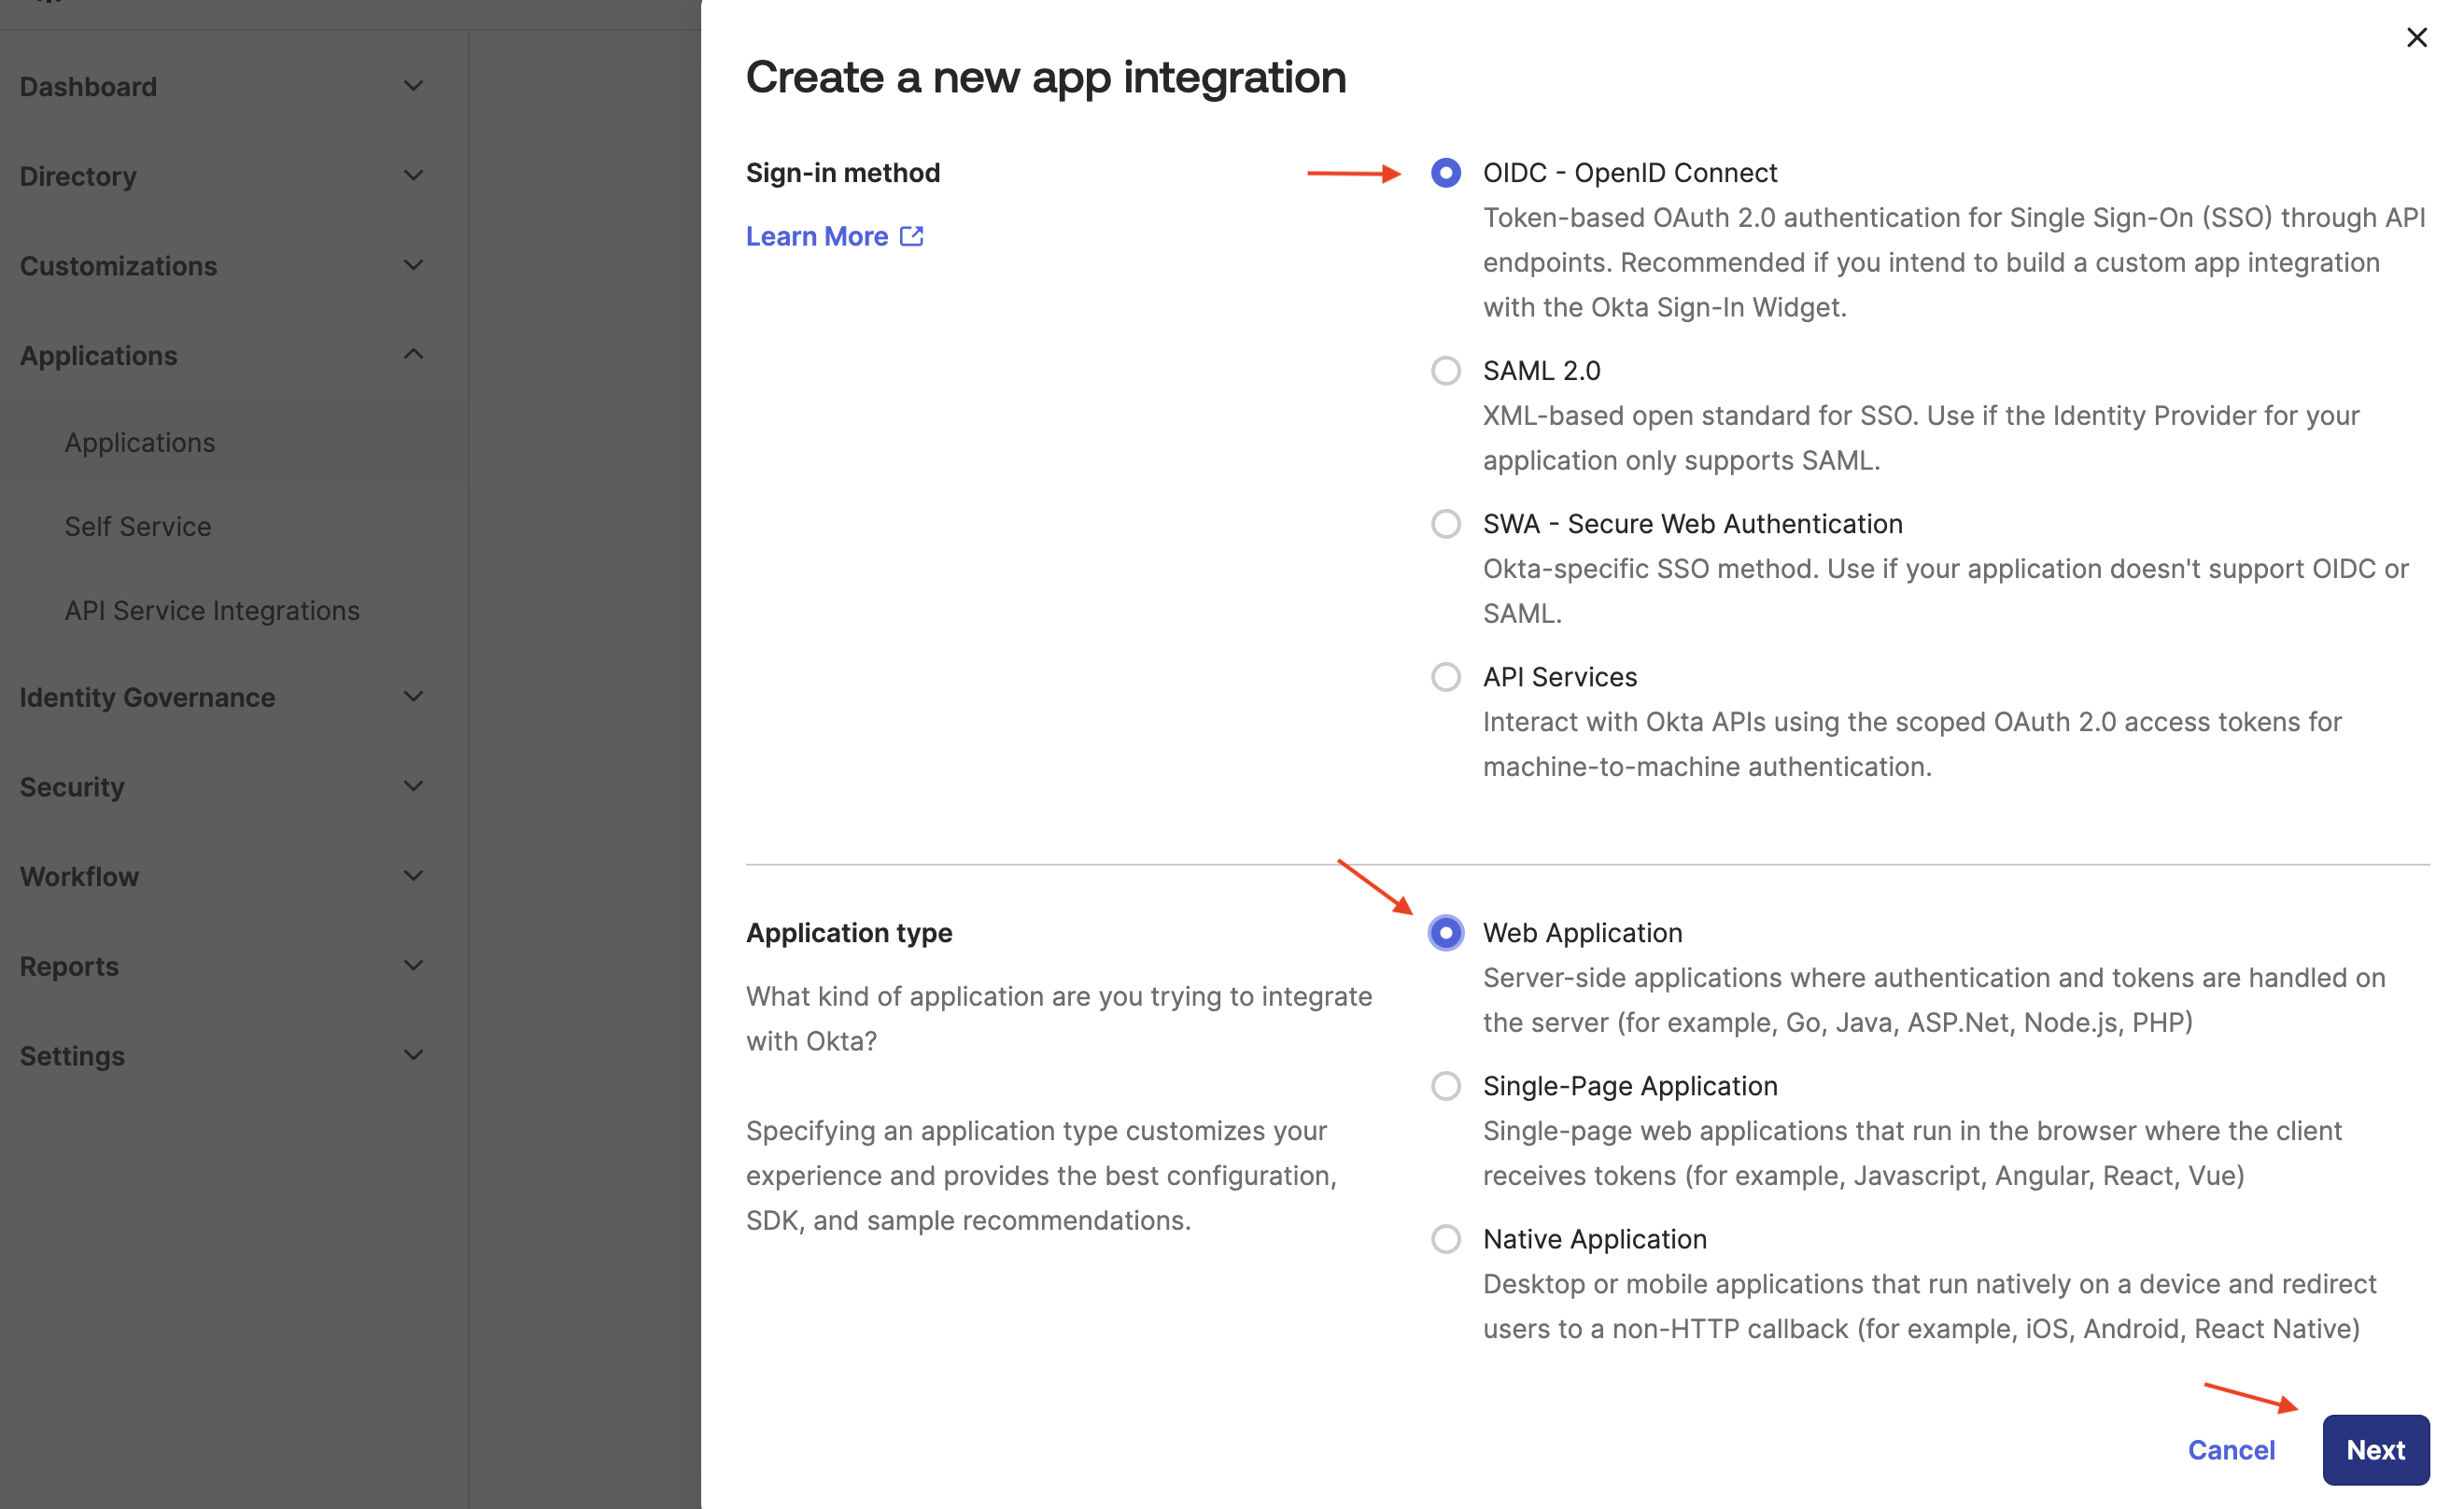Open the Learn More link
The height and width of the screenshot is (1509, 2464).
point(817,236)
